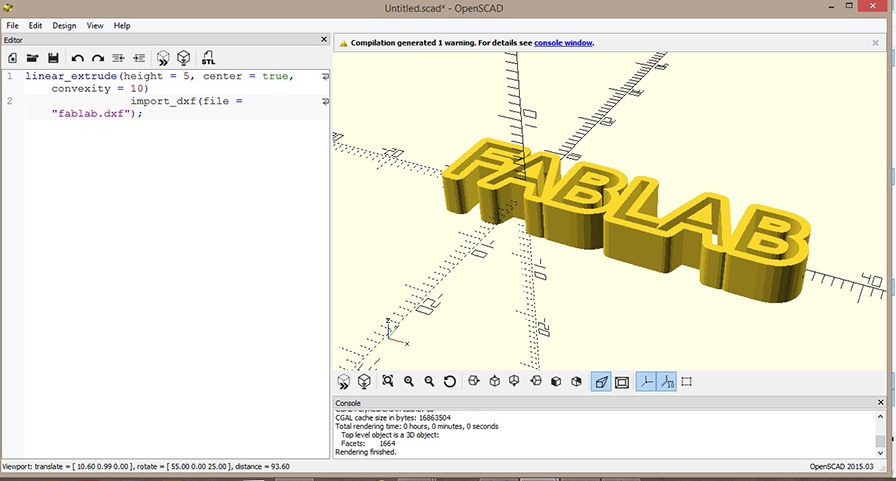Screen dimensions: 896x481
Task: Open the console window link in warning
Action: pyautogui.click(x=563, y=43)
